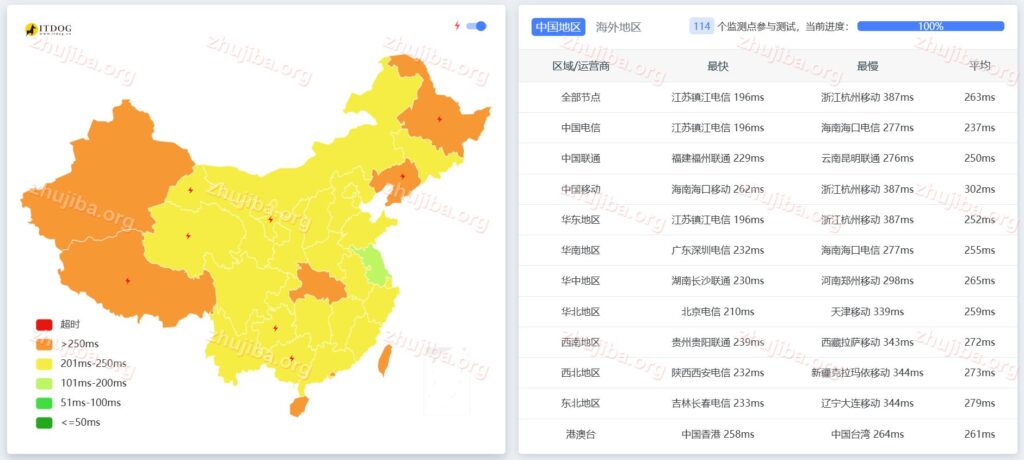Click 福建福州联通 229ms cell

718,158
